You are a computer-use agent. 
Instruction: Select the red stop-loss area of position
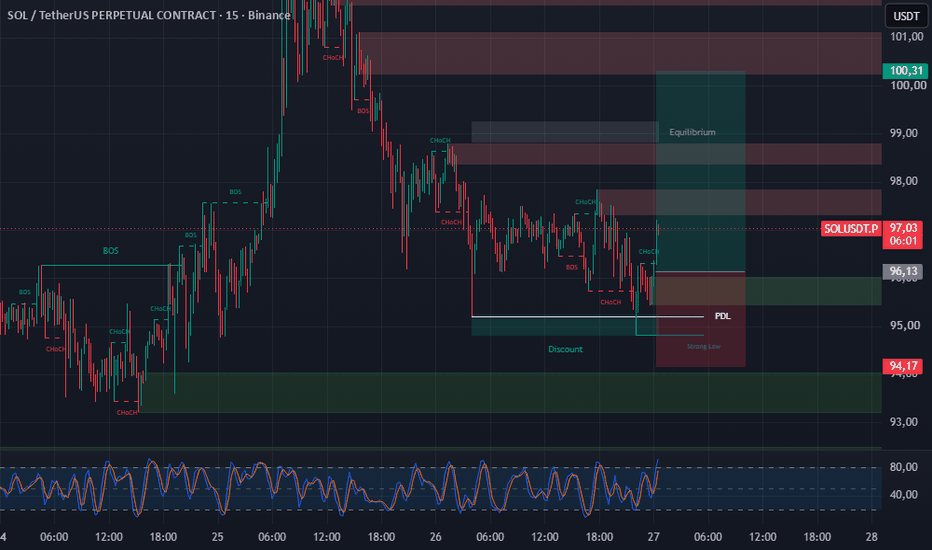701,319
